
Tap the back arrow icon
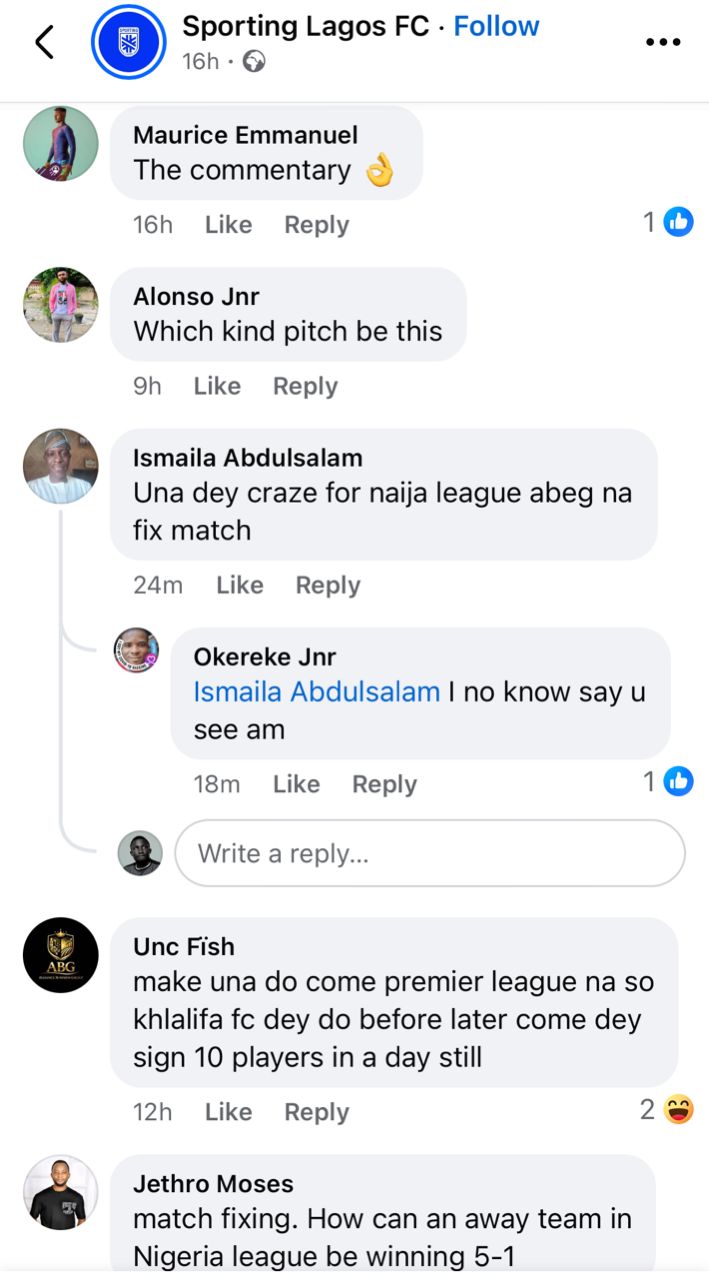[x=44, y=42]
